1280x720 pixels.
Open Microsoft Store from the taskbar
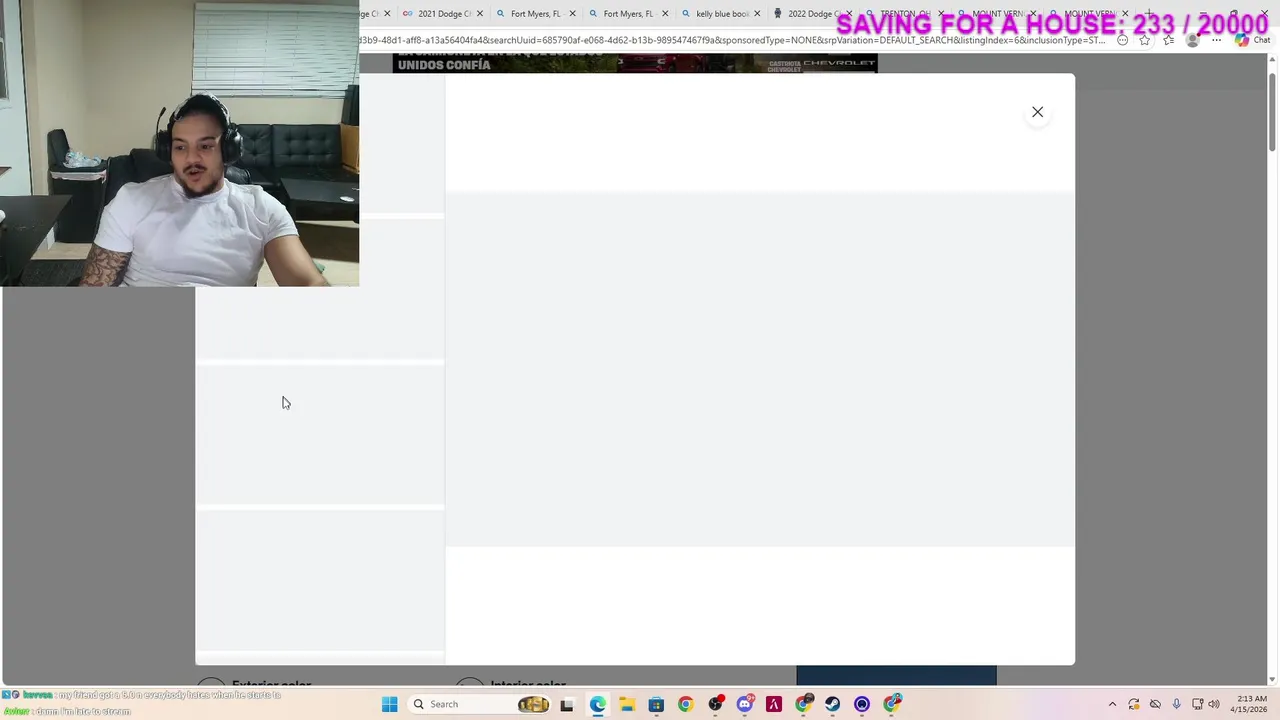point(656,704)
